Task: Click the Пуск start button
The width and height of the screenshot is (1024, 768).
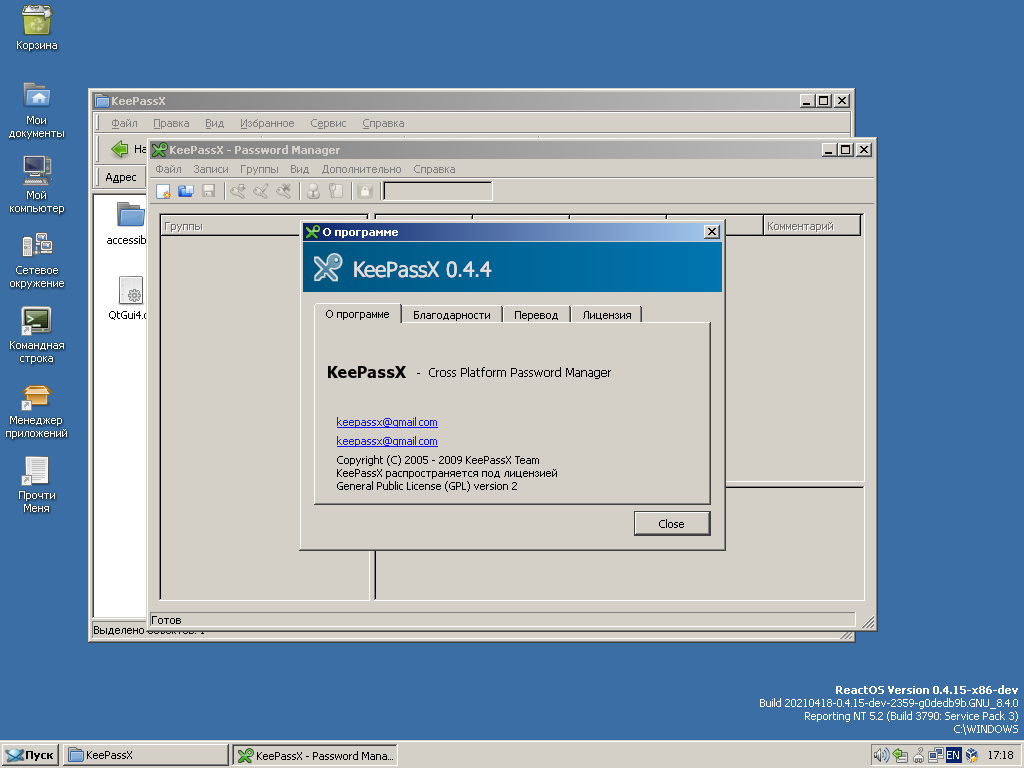Action: (31, 755)
